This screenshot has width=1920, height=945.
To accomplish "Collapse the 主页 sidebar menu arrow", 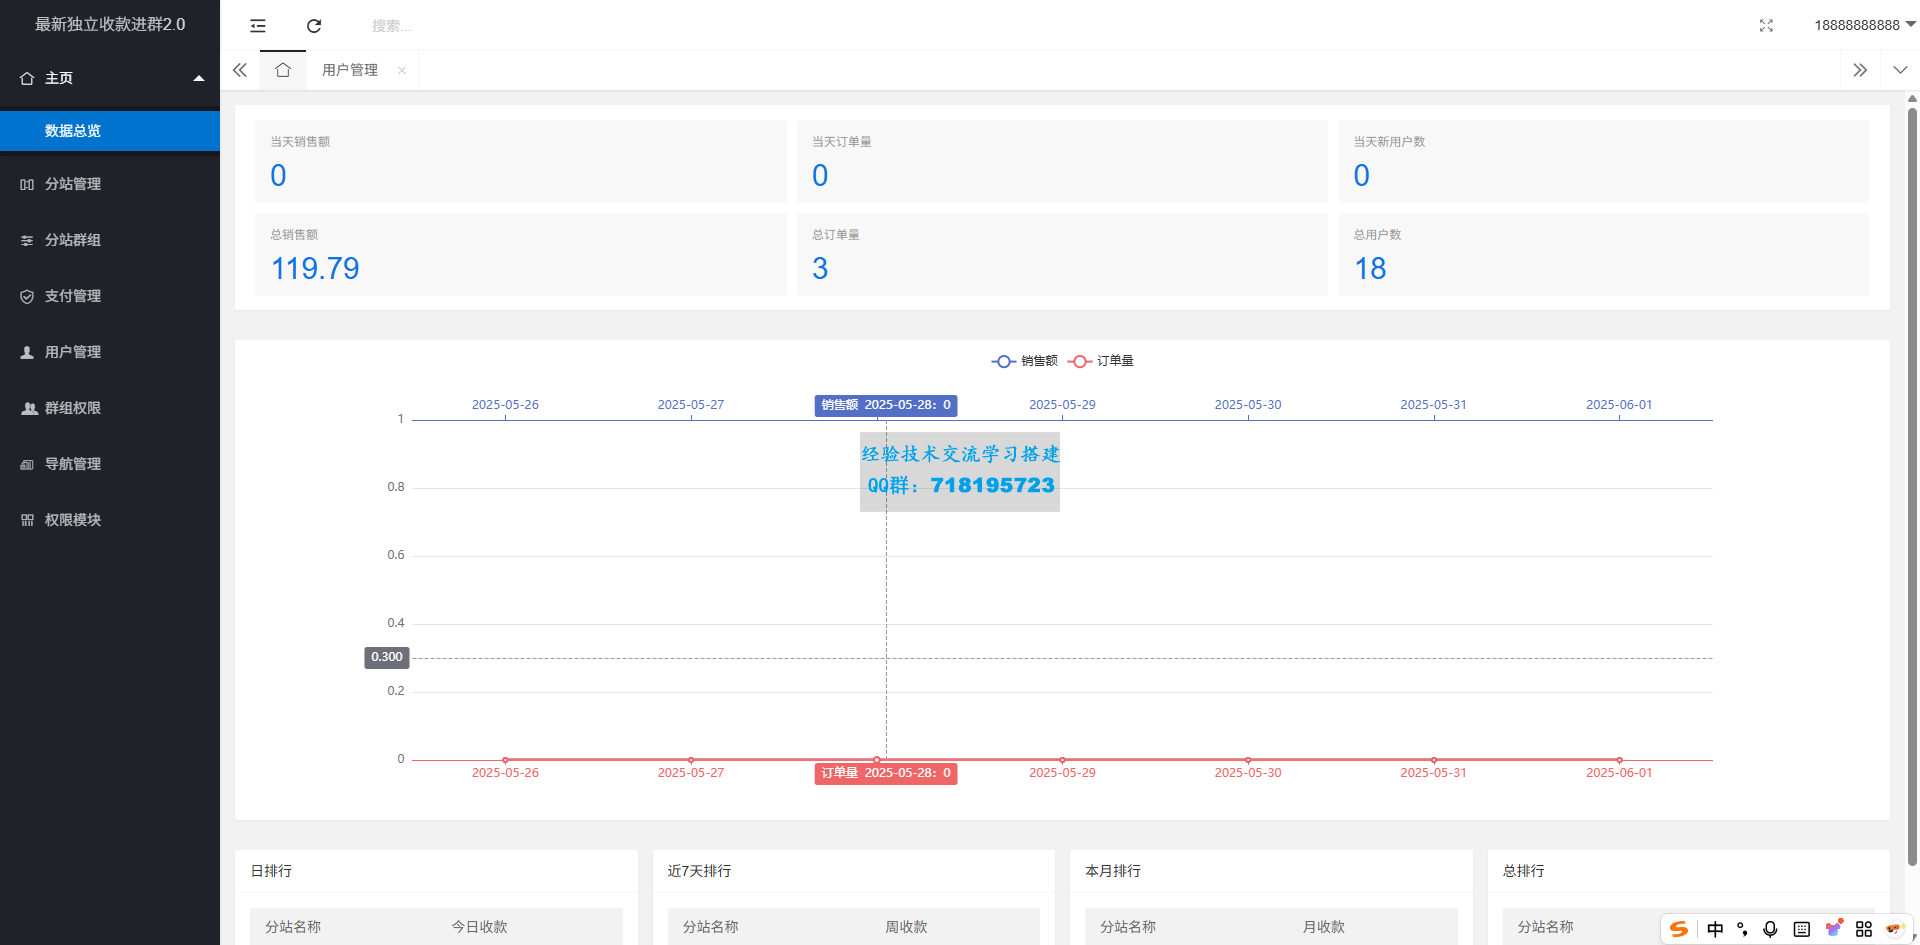I will coord(199,78).
